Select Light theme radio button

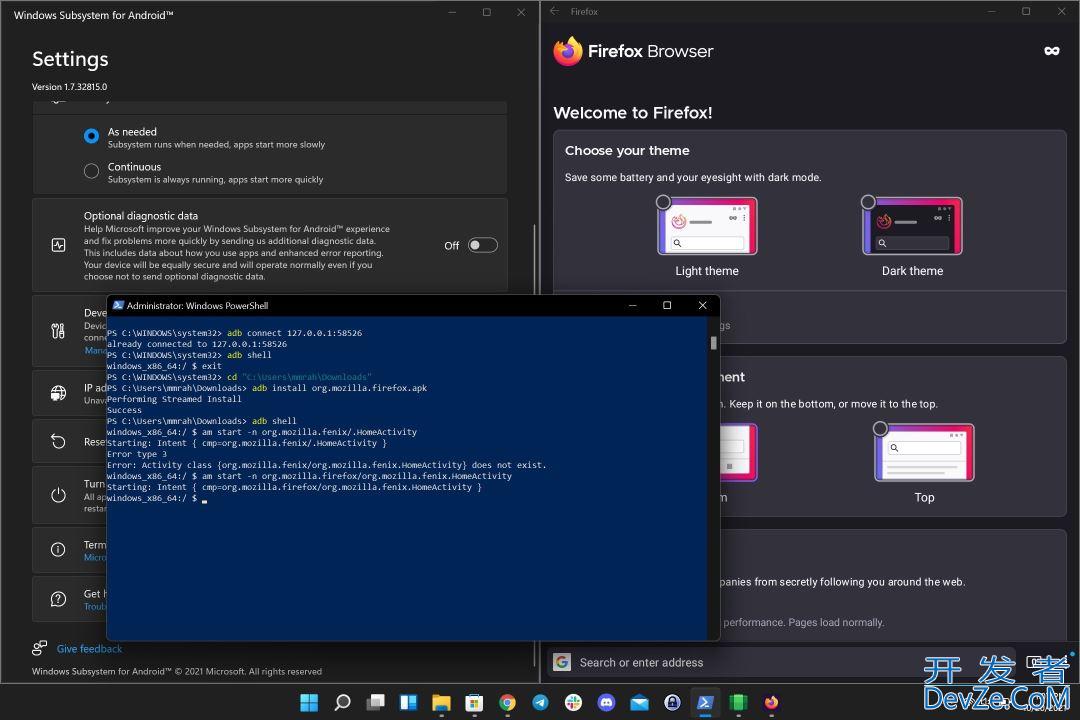[663, 202]
